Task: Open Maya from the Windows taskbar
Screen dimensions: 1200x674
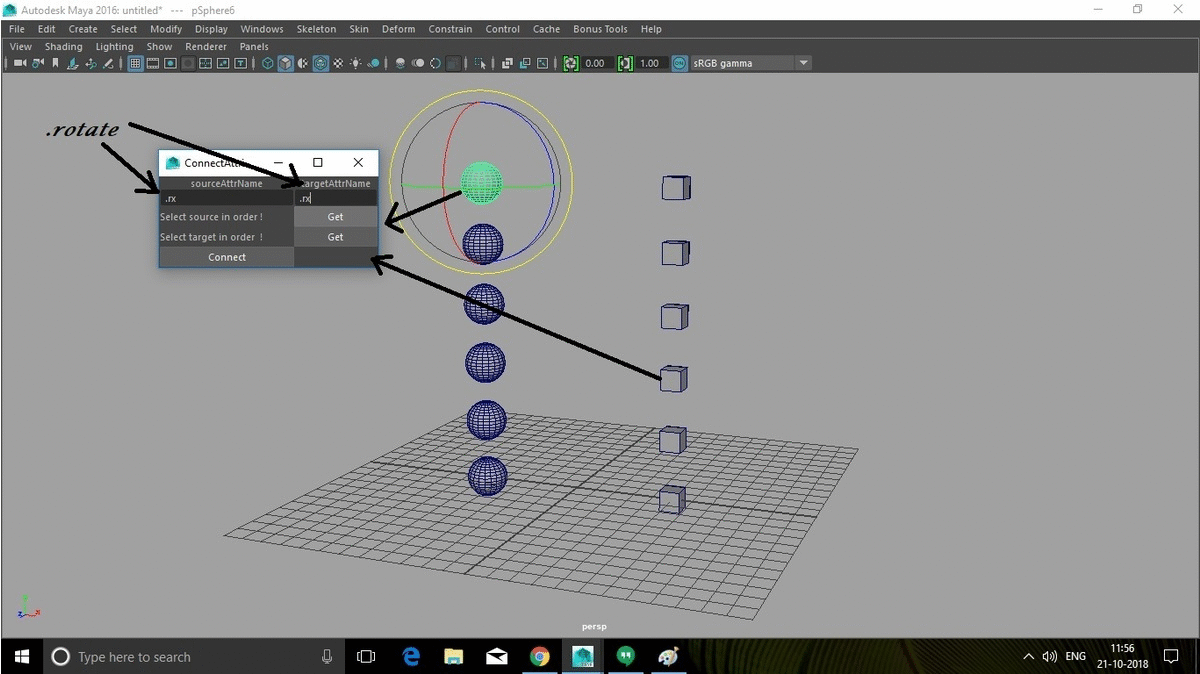Action: click(583, 657)
